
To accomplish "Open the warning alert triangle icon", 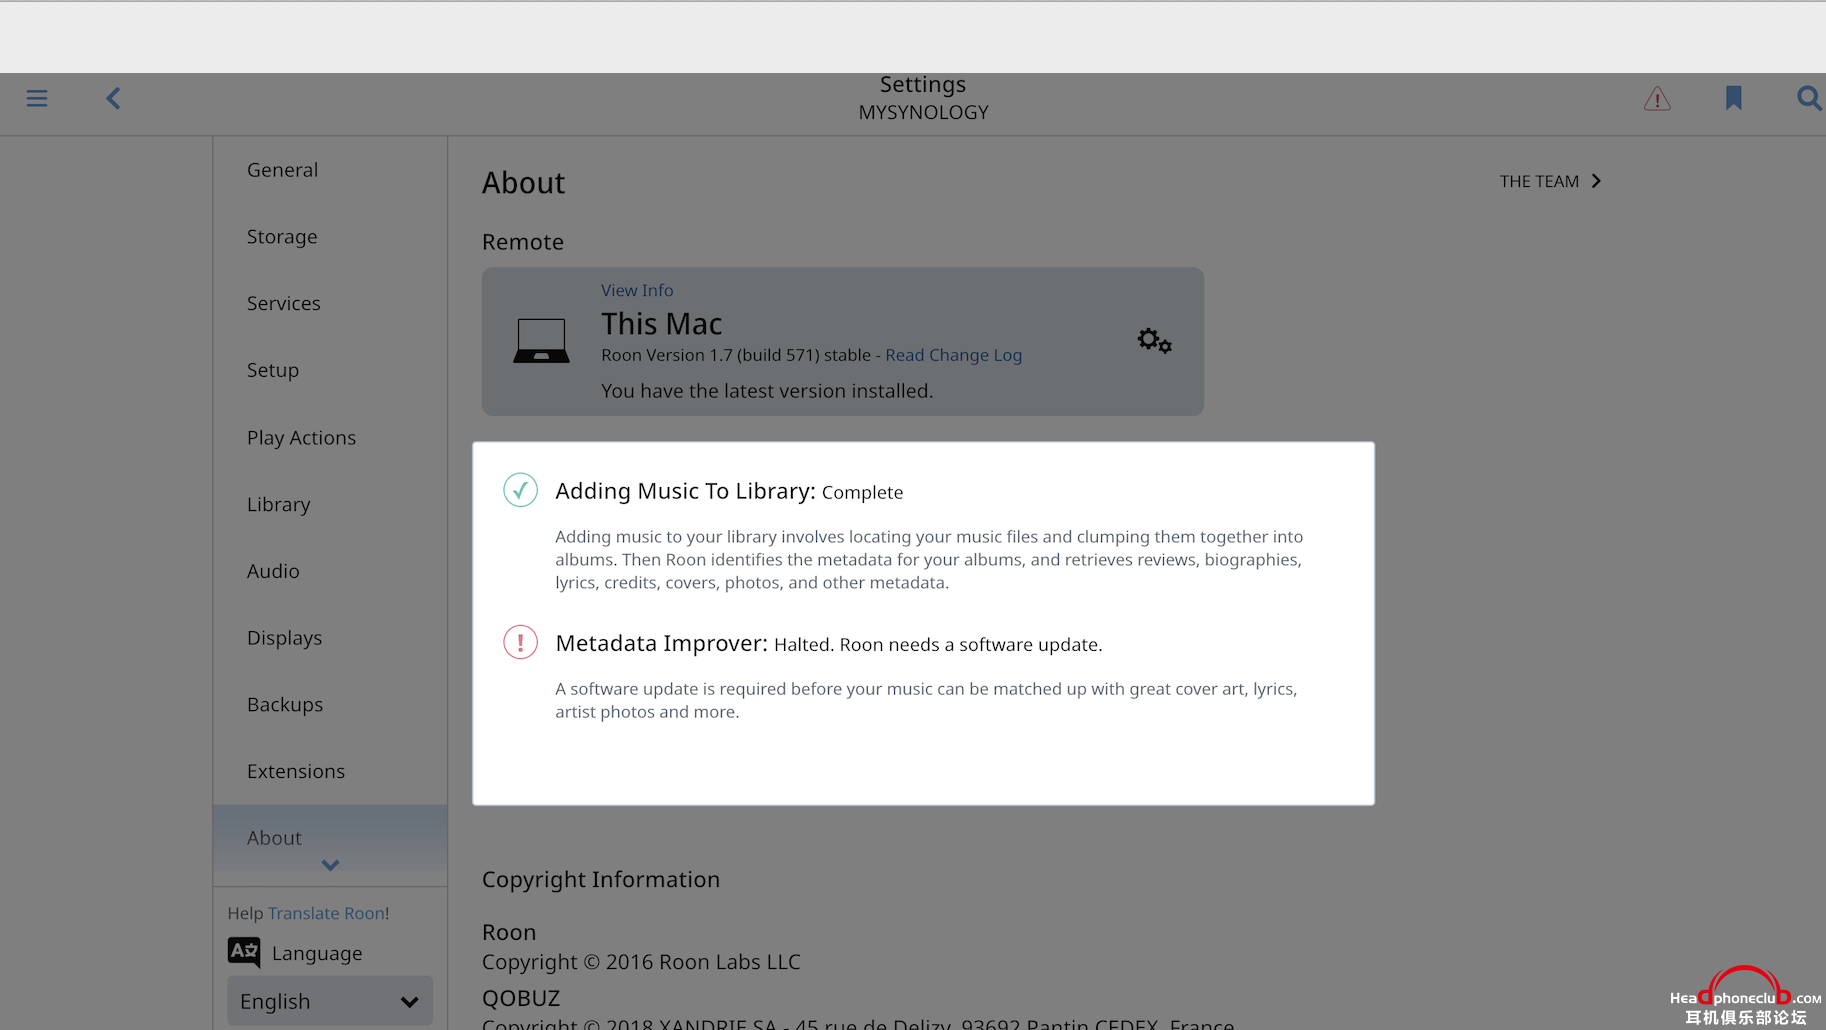I will coord(1657,99).
